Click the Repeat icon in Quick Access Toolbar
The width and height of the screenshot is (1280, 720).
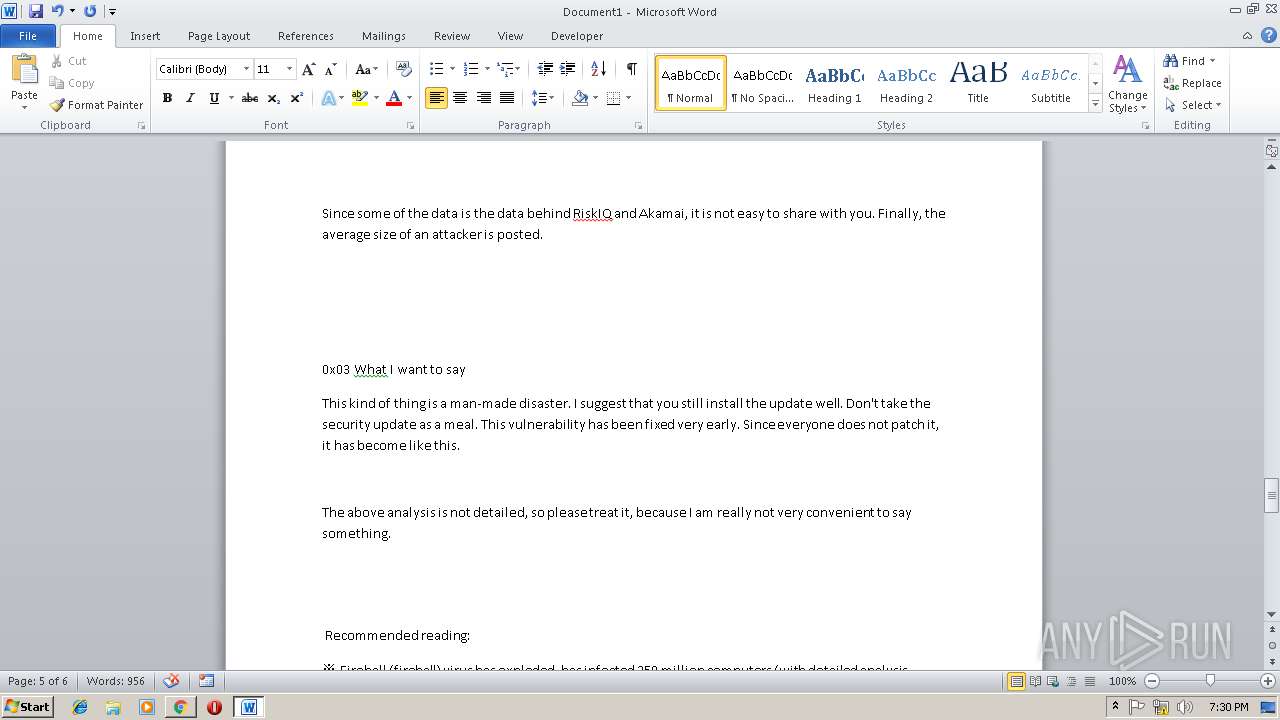point(90,11)
